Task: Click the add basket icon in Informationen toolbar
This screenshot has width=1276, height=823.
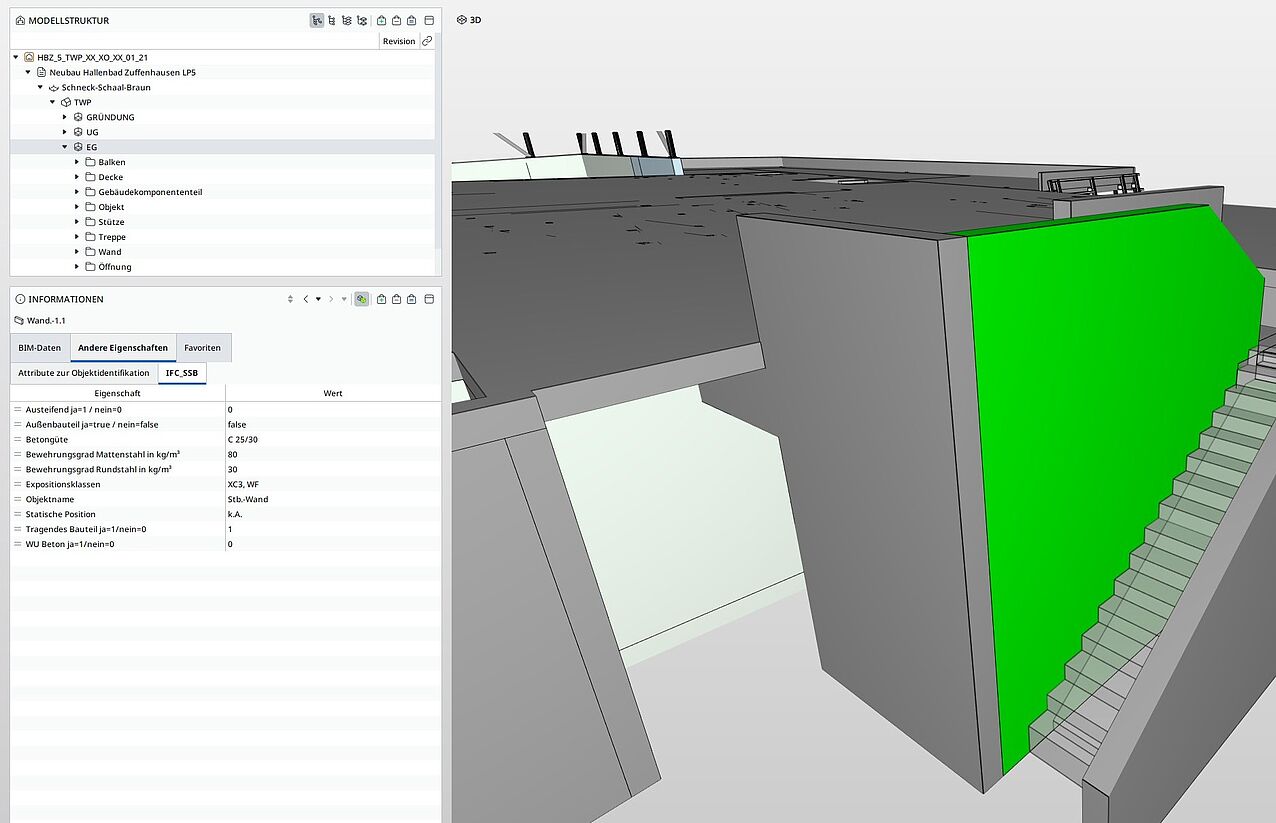Action: coord(382,299)
